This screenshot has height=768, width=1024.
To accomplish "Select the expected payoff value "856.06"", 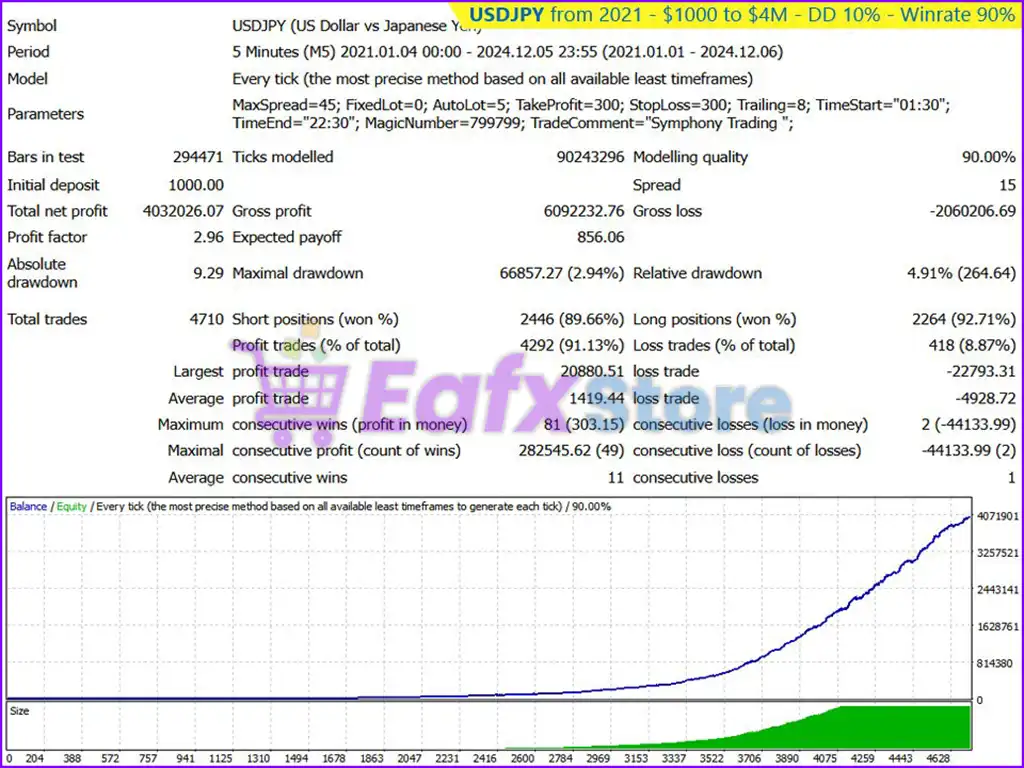I will (x=601, y=238).
